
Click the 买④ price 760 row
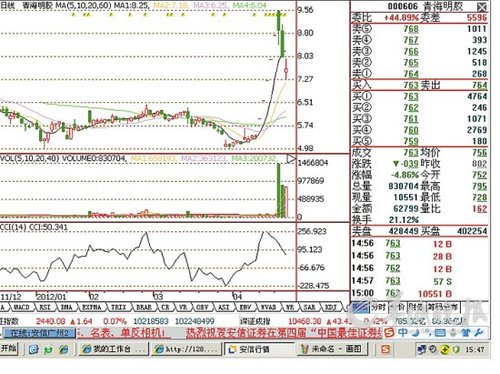point(420,130)
